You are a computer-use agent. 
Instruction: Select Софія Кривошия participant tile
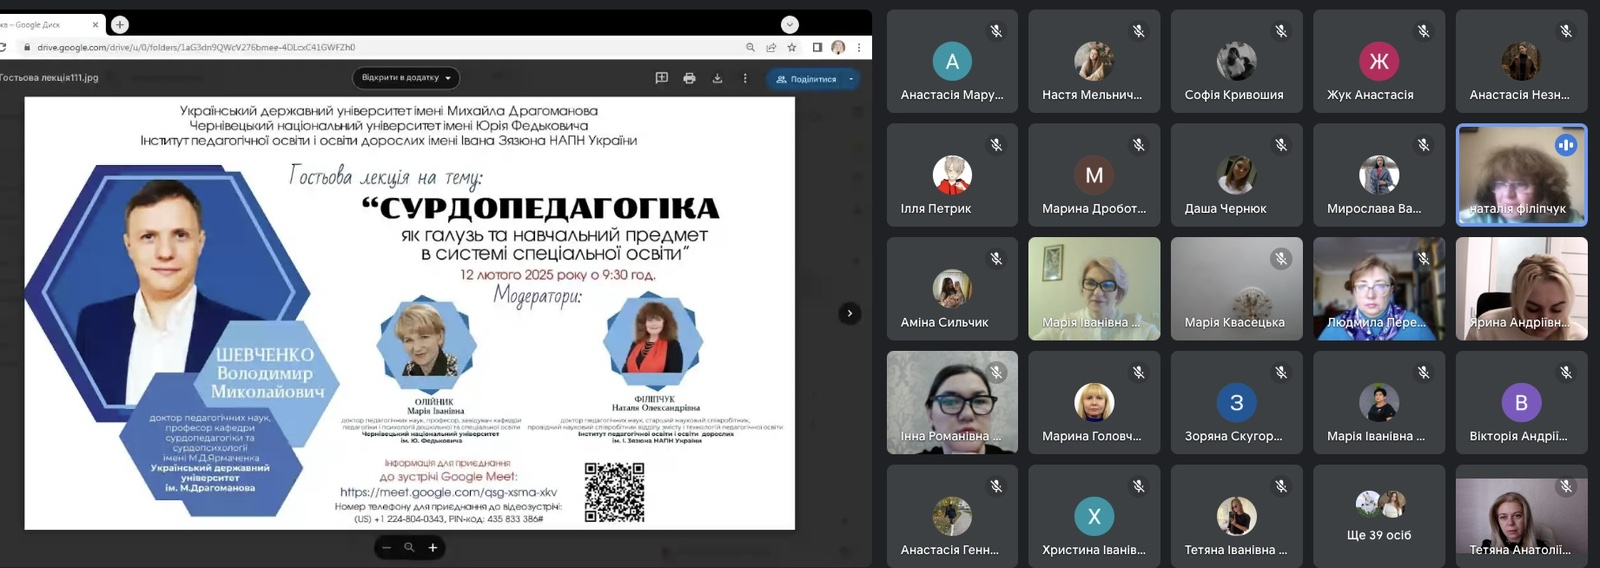pyautogui.click(x=1236, y=62)
